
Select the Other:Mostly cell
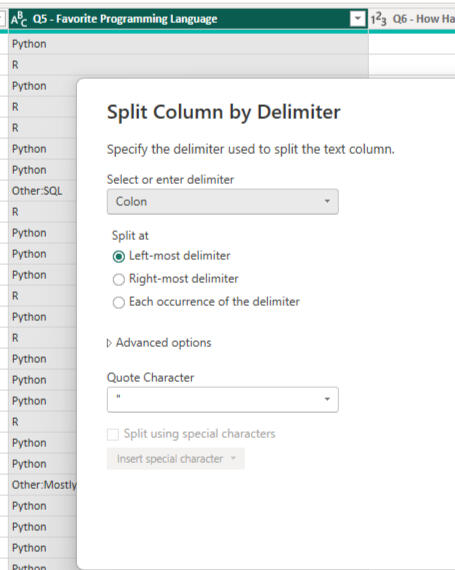43,485
